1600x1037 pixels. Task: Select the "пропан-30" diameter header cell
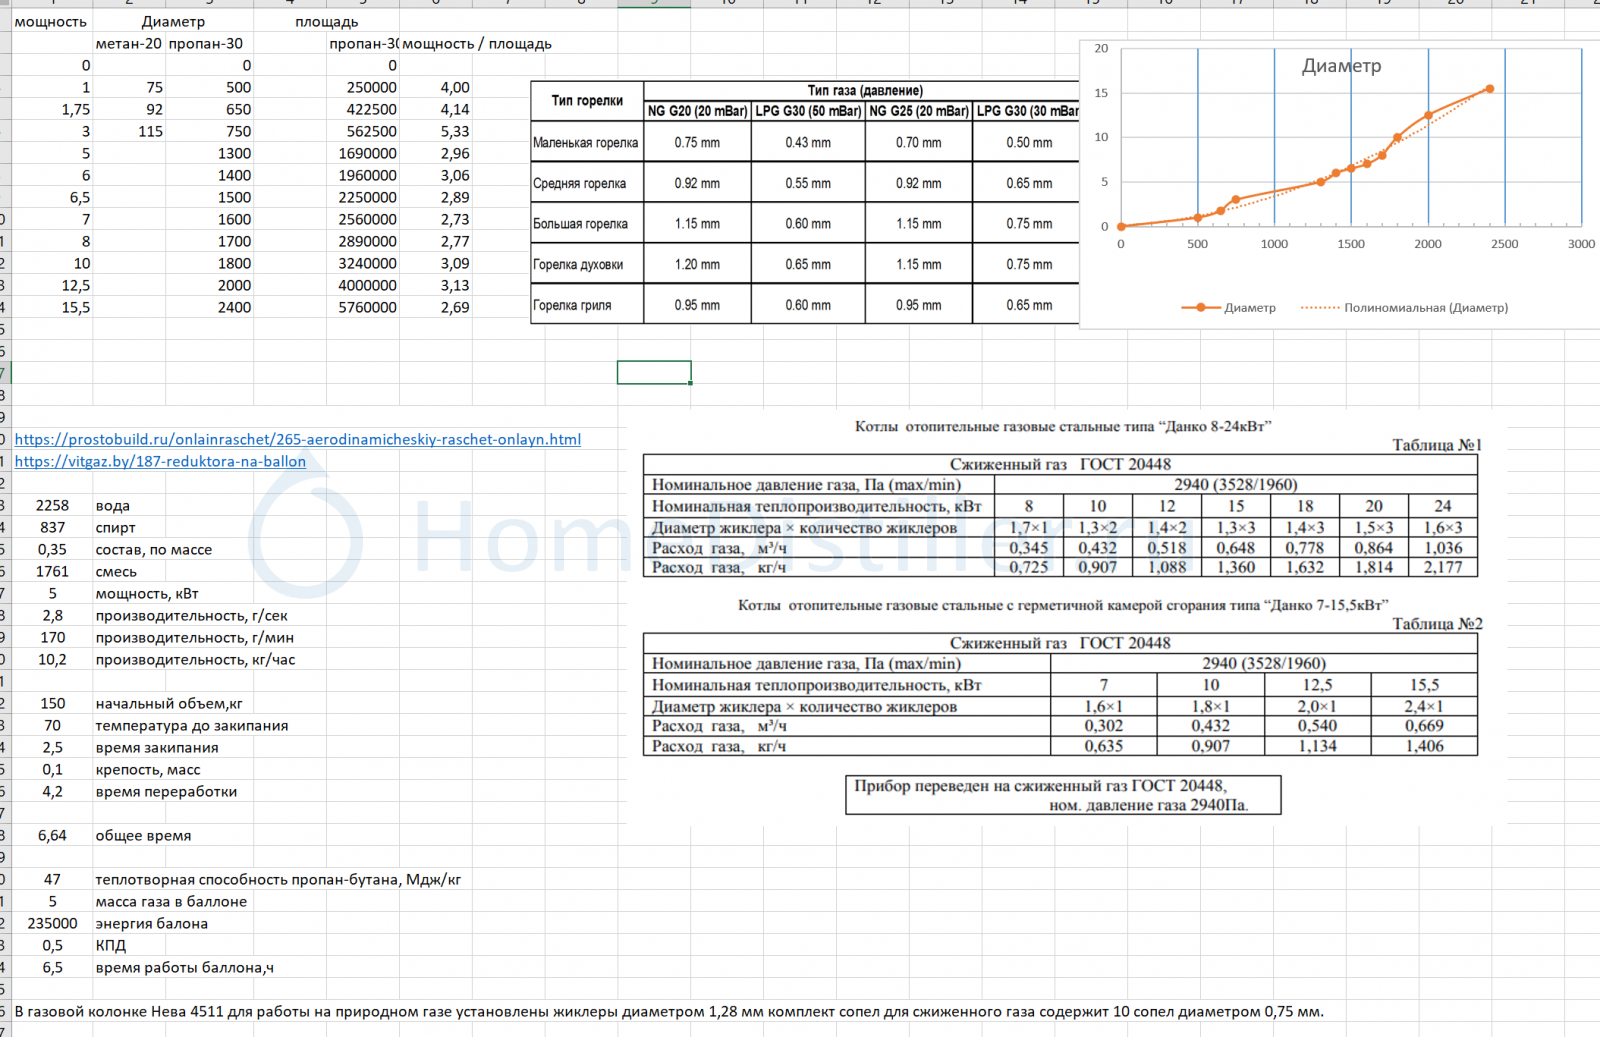(206, 44)
